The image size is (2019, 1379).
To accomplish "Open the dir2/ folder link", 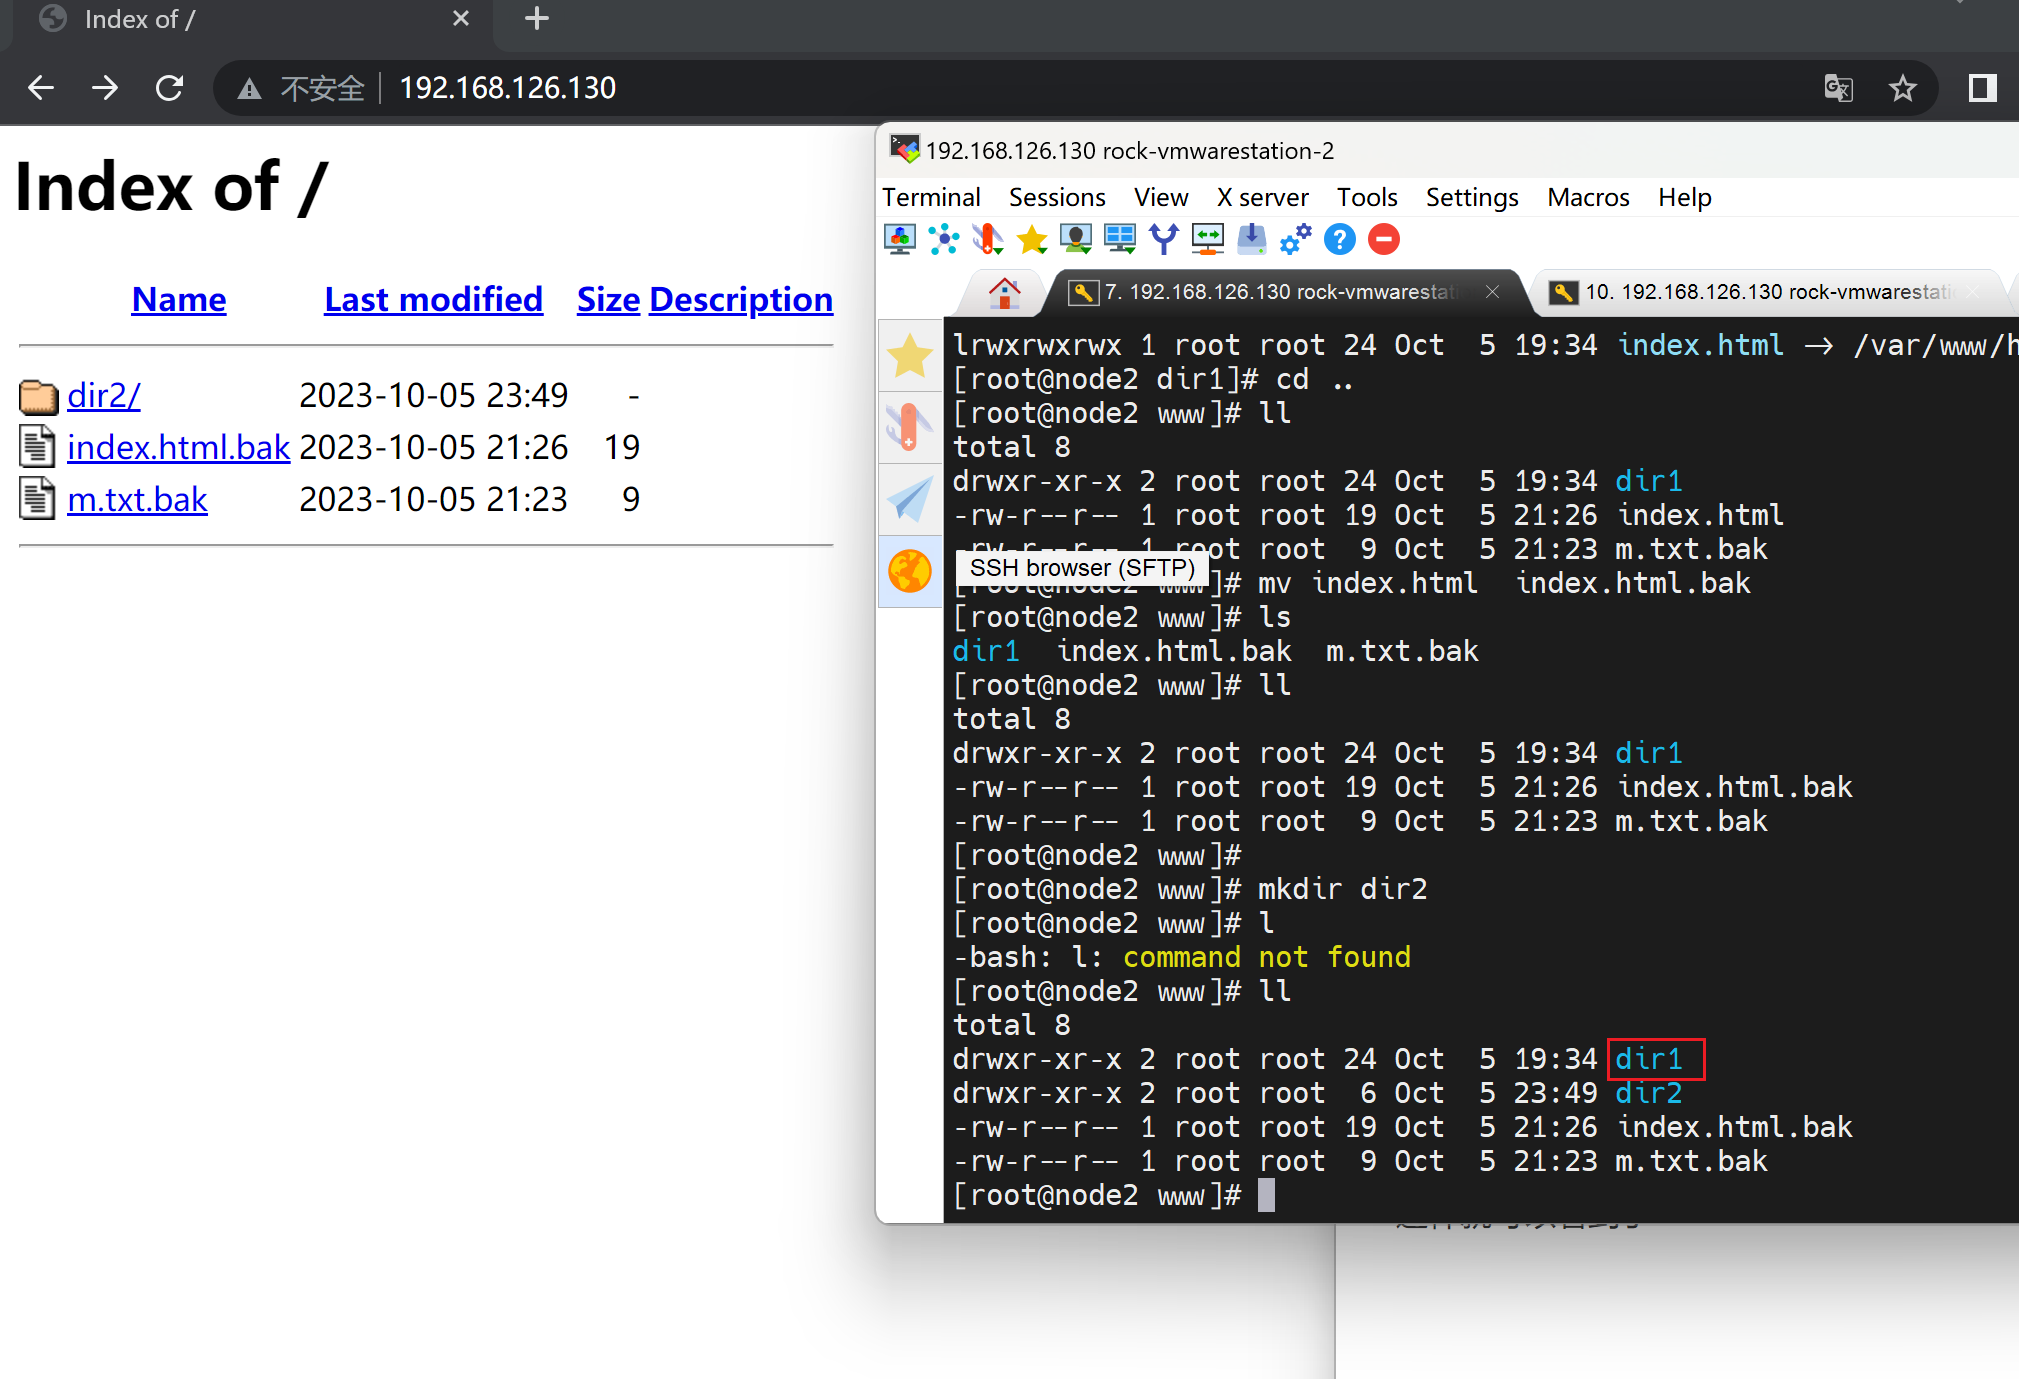I will tap(104, 395).
